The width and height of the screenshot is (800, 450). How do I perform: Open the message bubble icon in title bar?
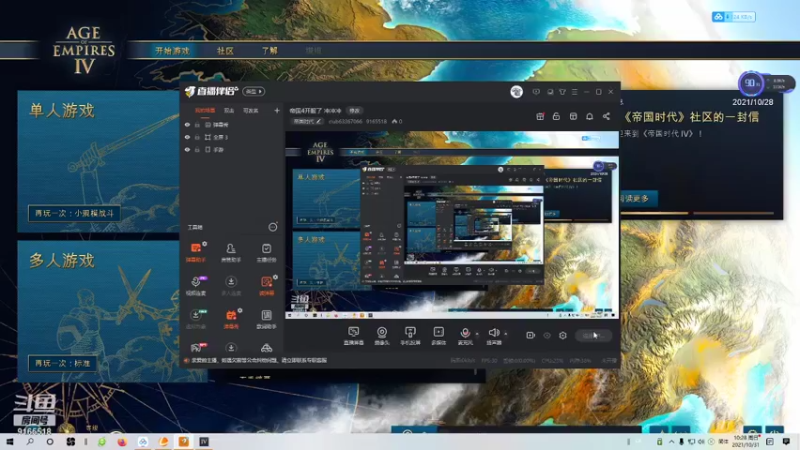coord(536,92)
